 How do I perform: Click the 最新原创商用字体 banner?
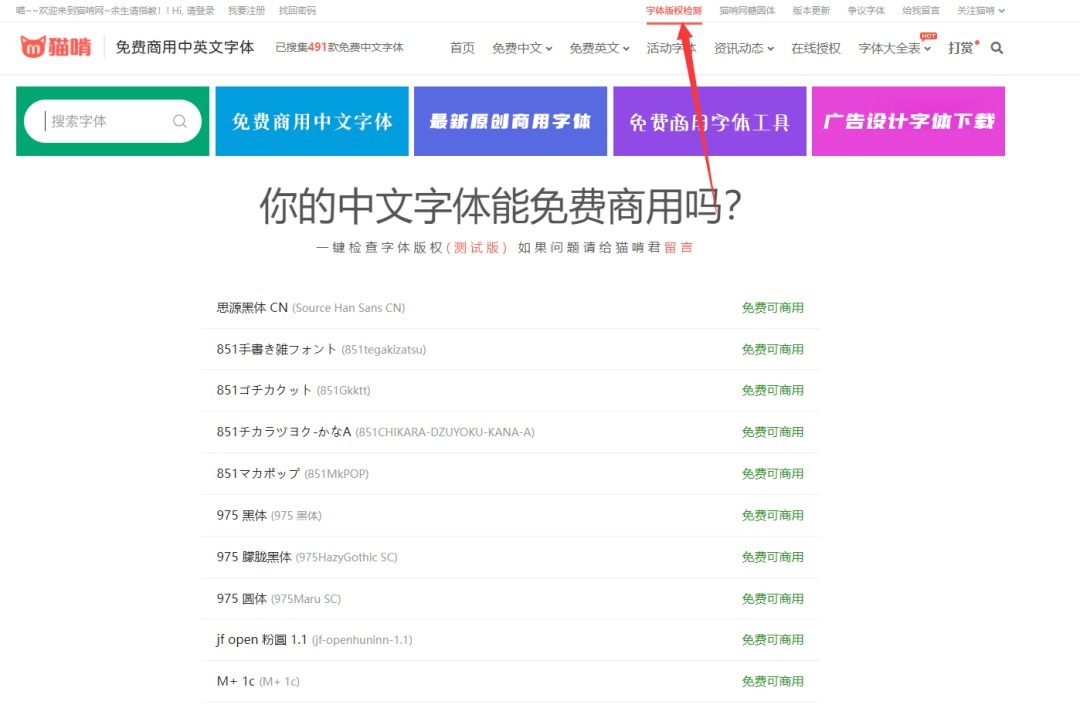510,121
